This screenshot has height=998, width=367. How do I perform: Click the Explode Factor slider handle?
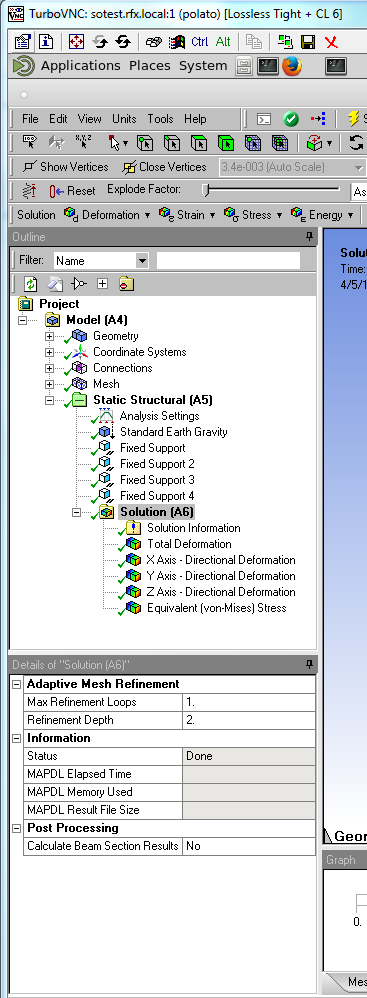[205, 190]
